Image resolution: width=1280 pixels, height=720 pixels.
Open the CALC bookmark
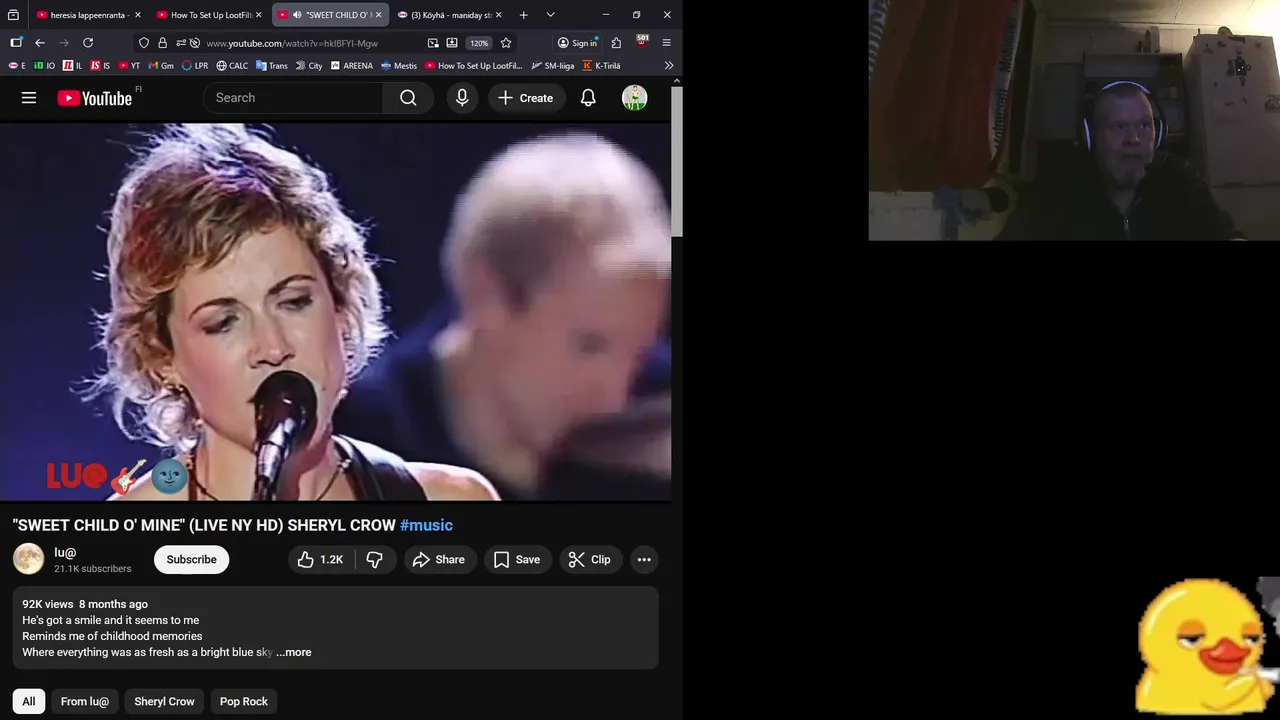pos(232,66)
